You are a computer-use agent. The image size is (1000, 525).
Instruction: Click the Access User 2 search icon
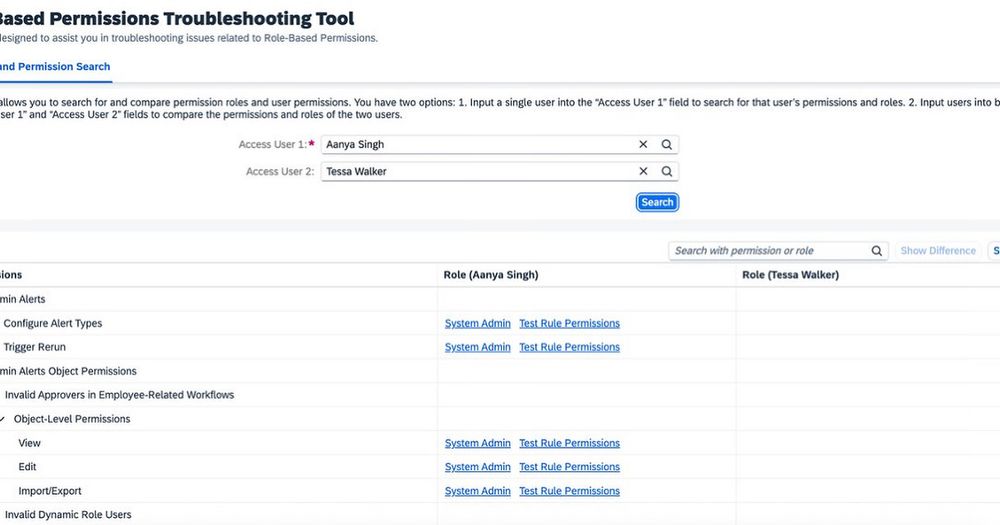tap(667, 172)
